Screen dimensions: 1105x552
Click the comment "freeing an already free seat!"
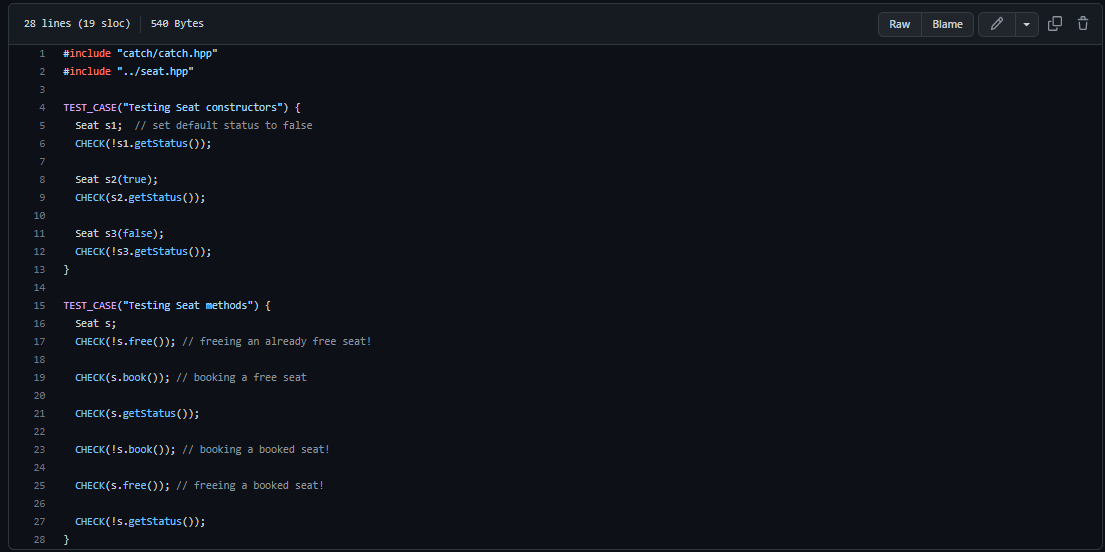coord(276,342)
